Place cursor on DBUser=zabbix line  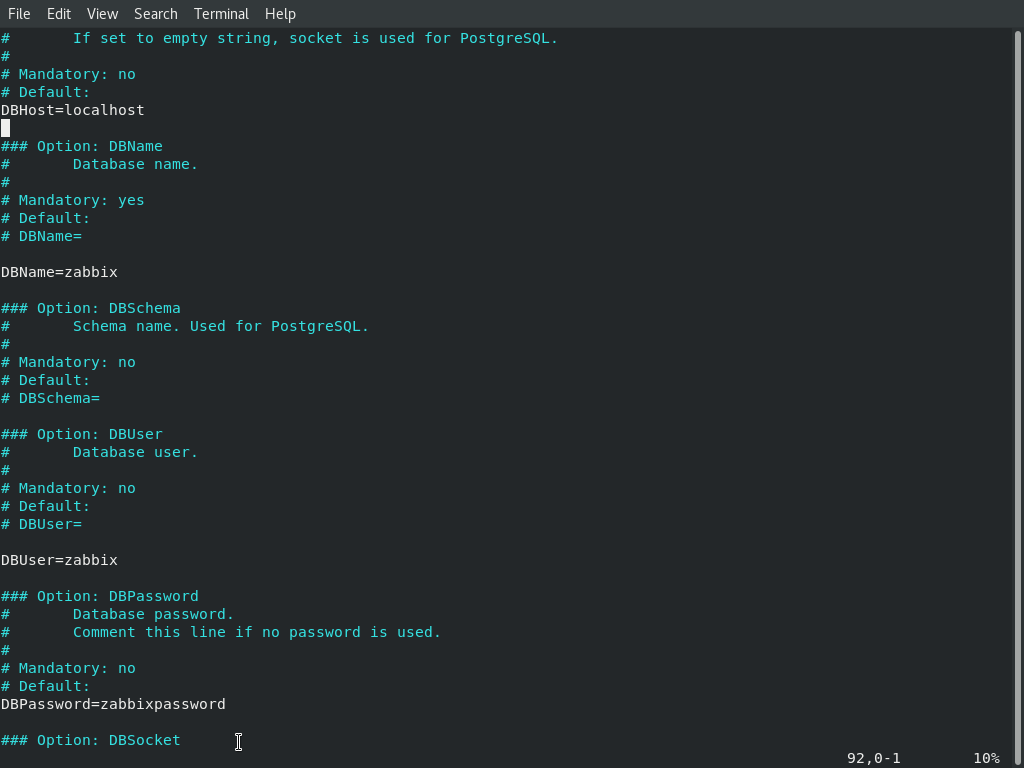tap(59, 560)
